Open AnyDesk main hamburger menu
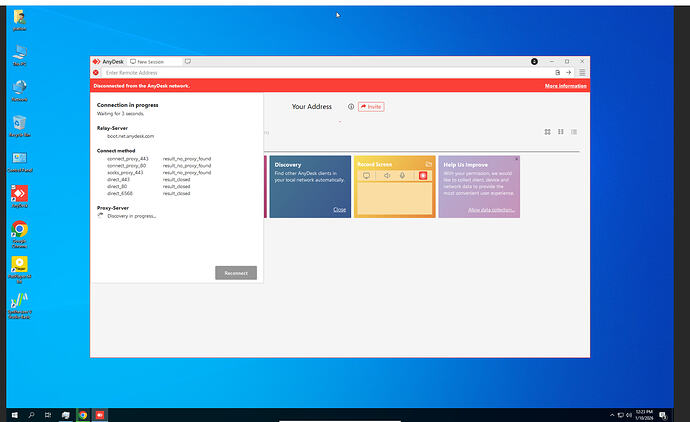The height and width of the screenshot is (422, 690). coord(582,72)
